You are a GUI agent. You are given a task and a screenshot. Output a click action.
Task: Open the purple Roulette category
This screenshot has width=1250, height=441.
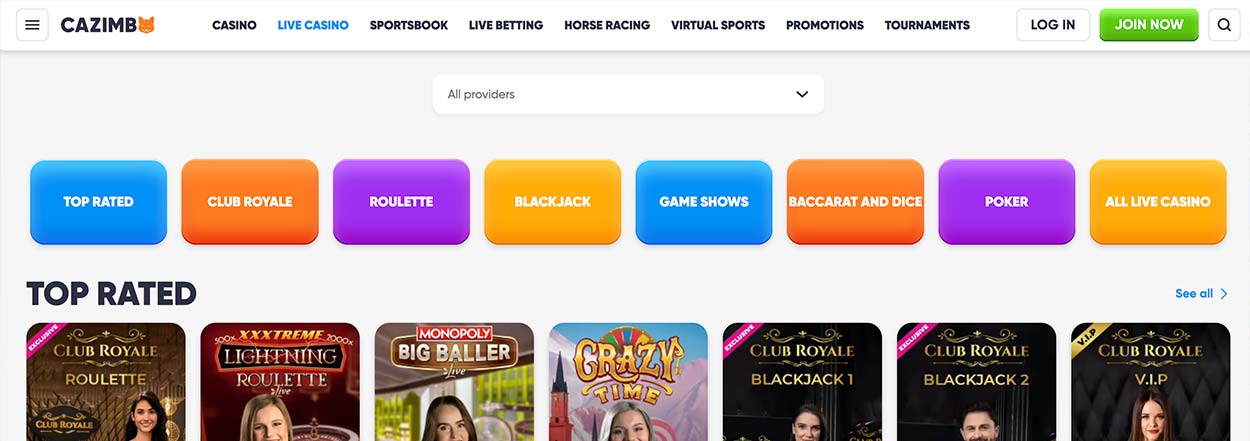(x=401, y=202)
